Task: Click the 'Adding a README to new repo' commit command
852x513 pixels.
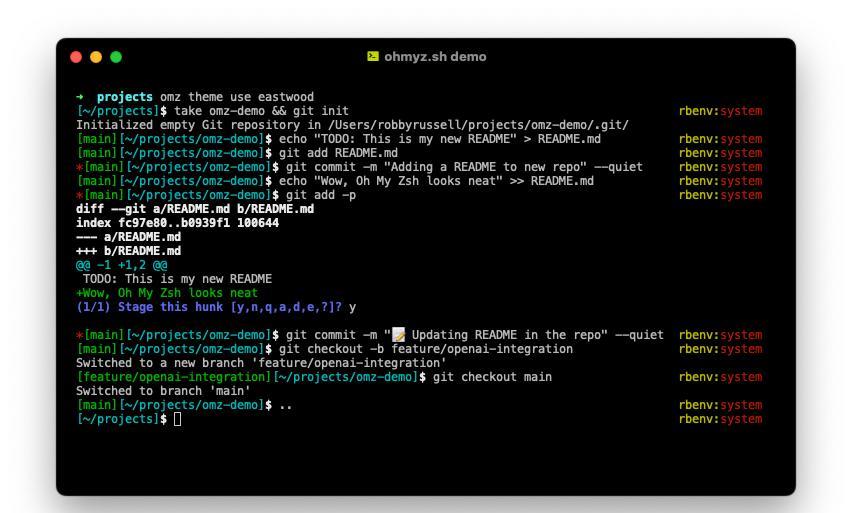Action: pyautogui.click(x=465, y=167)
